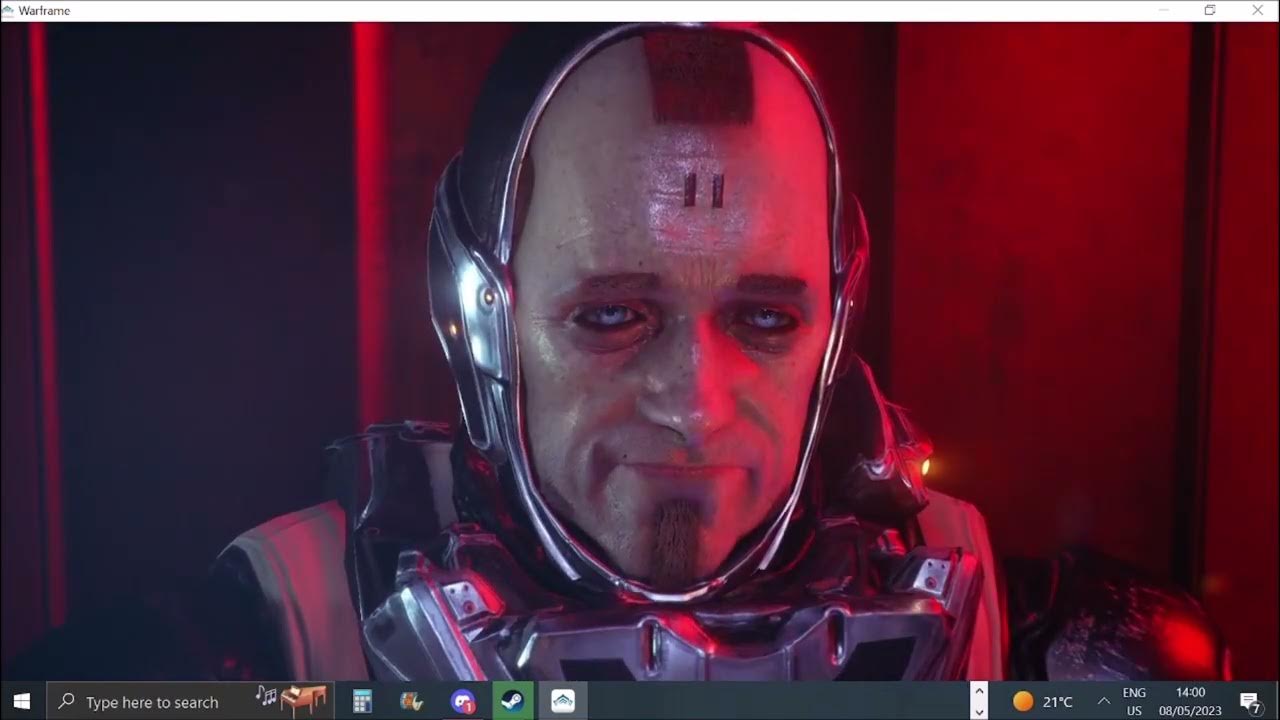Click the piano search highlight icon
The width and height of the screenshot is (1280, 720).
pos(291,700)
